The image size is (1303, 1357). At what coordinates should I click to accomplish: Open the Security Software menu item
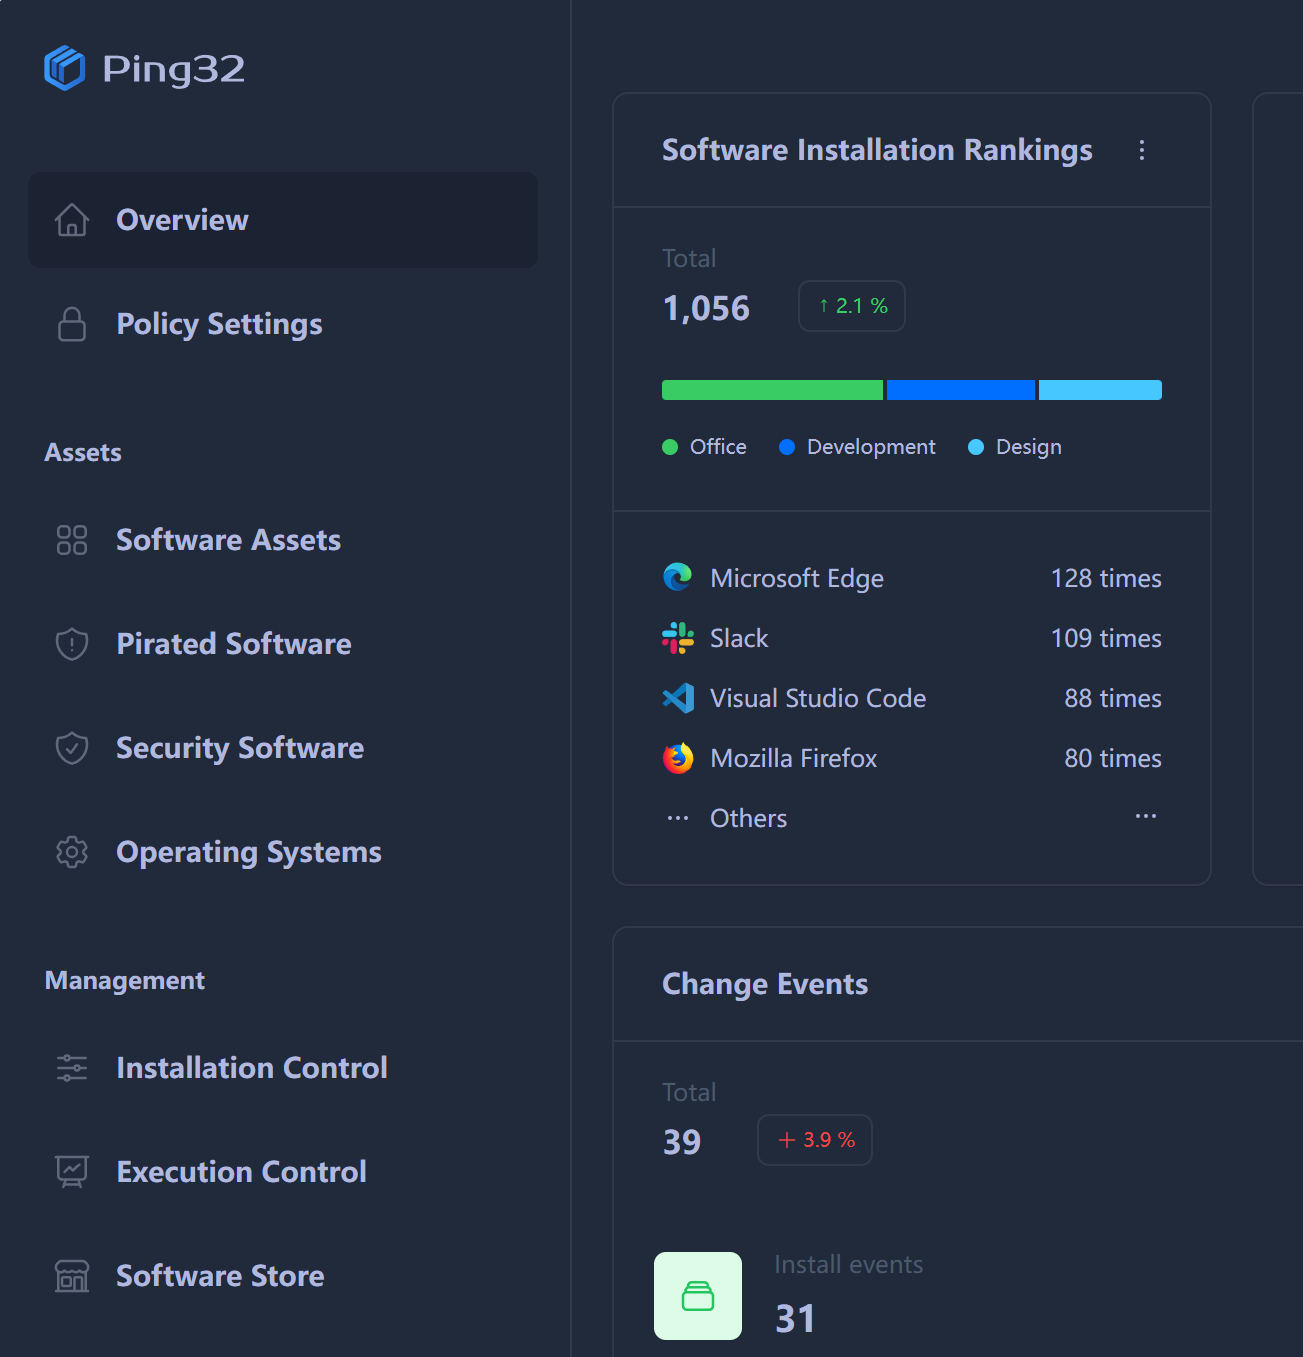coord(240,748)
